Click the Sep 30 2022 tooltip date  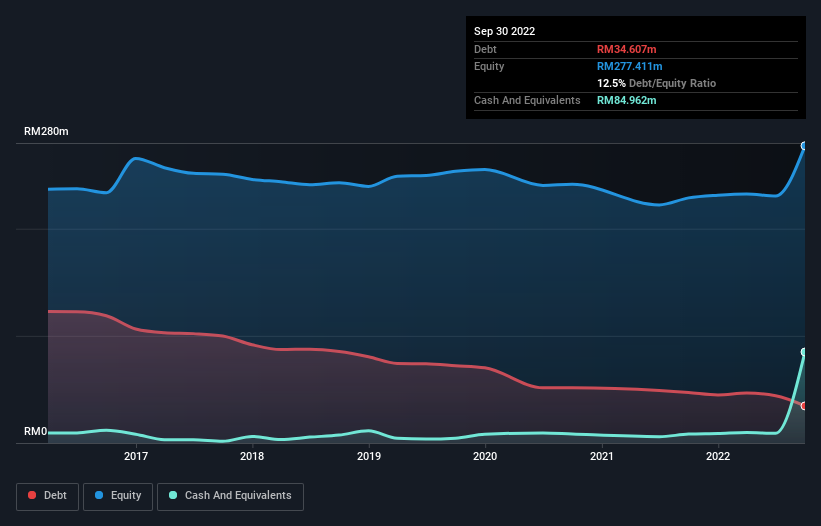(504, 31)
